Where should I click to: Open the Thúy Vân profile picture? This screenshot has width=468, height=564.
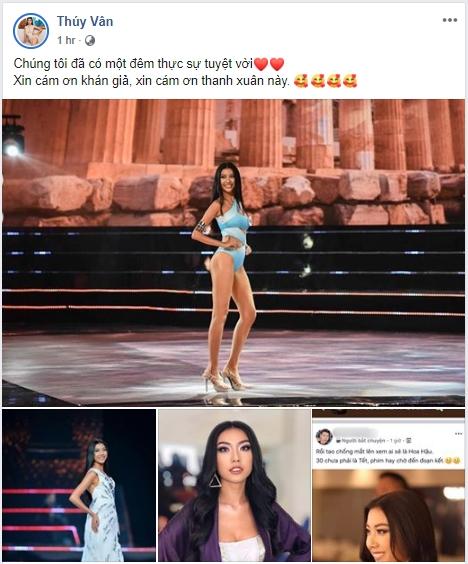[x=31, y=31]
